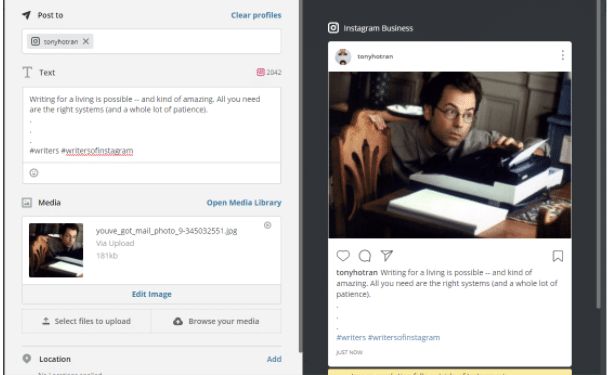
Task: Click Select files to upload
Action: [x=86, y=321]
